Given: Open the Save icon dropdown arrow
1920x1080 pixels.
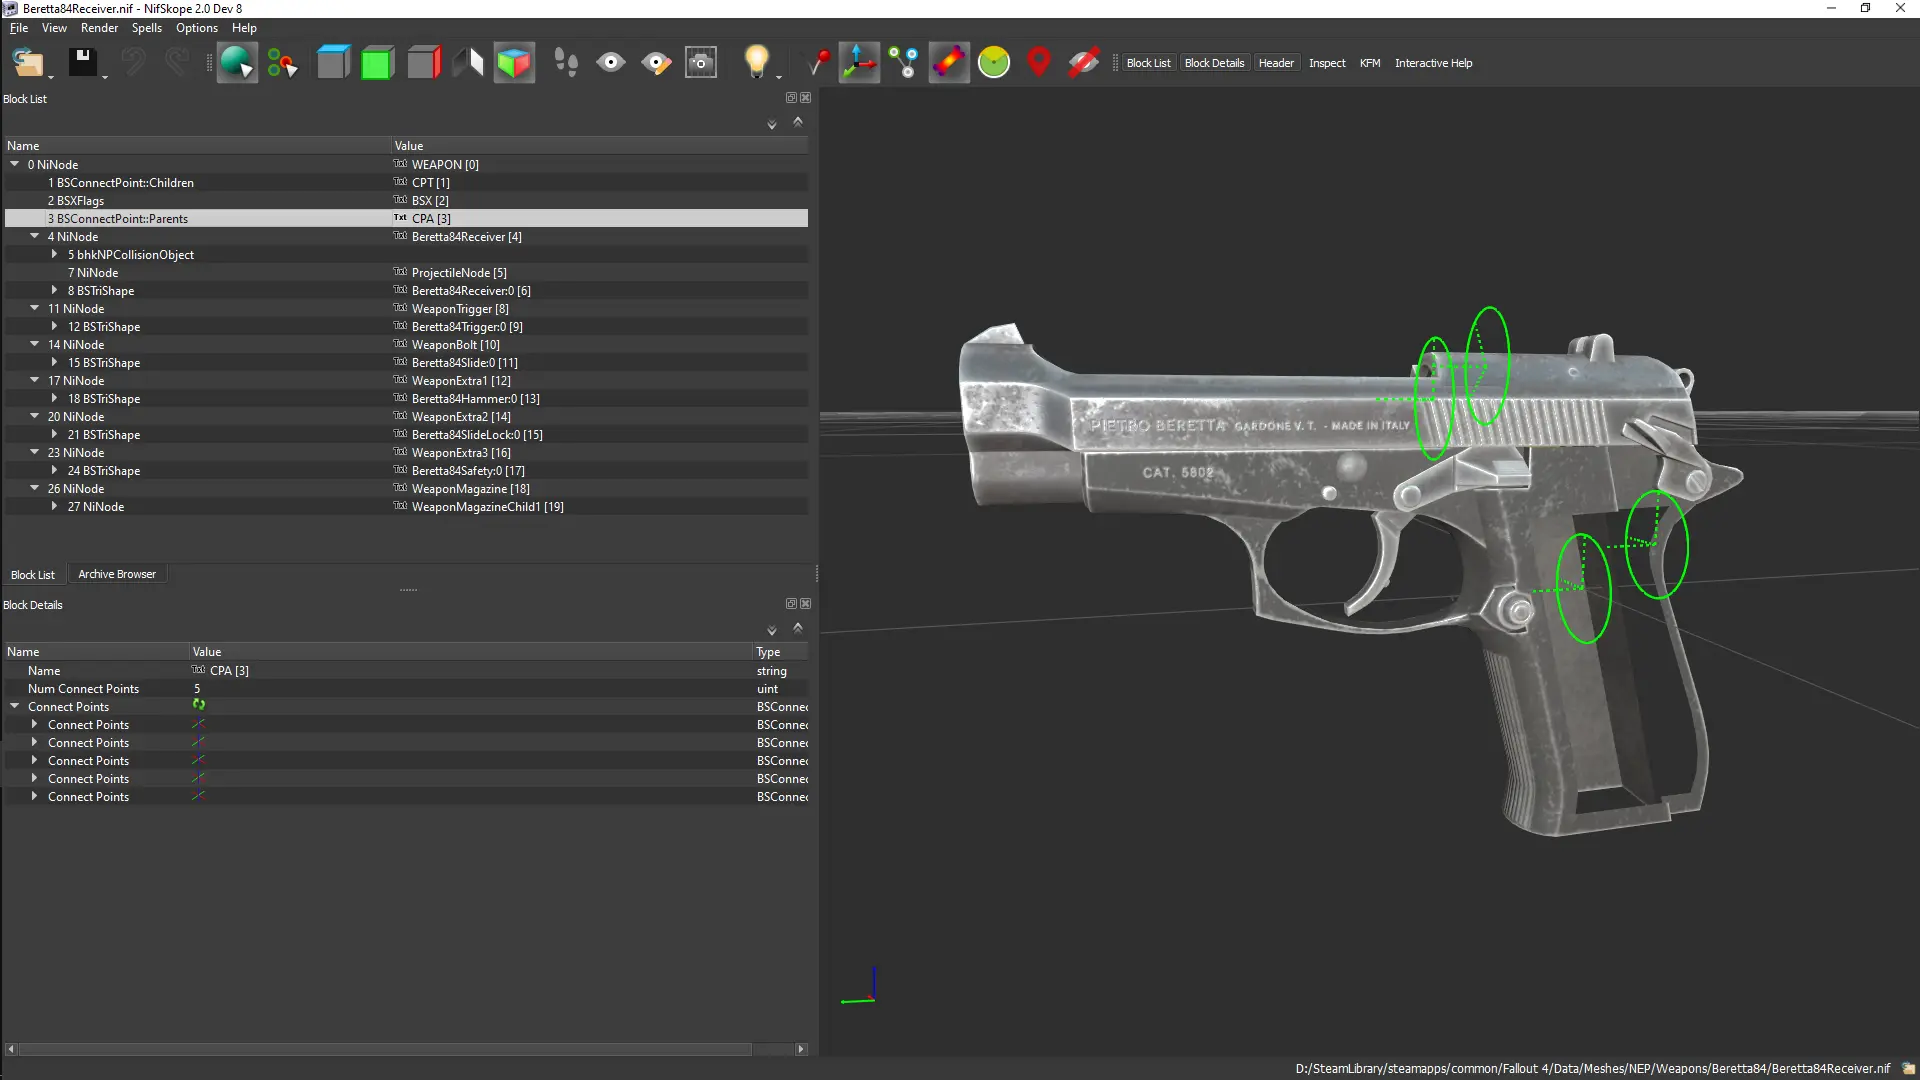Looking at the screenshot, I should 104,77.
